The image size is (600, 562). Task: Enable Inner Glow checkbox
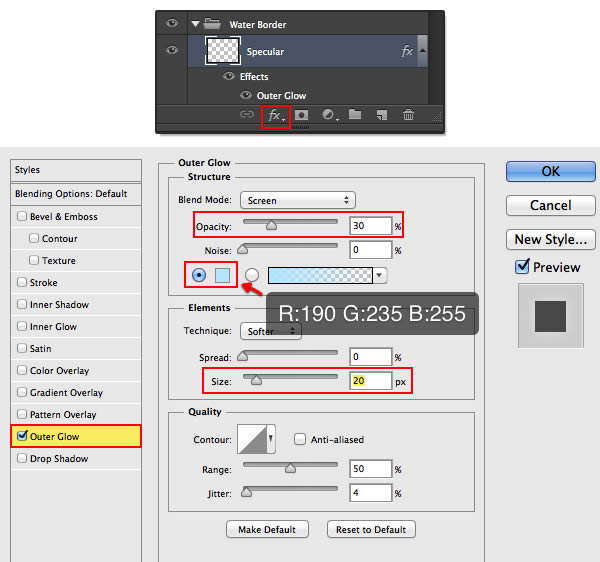tap(22, 326)
